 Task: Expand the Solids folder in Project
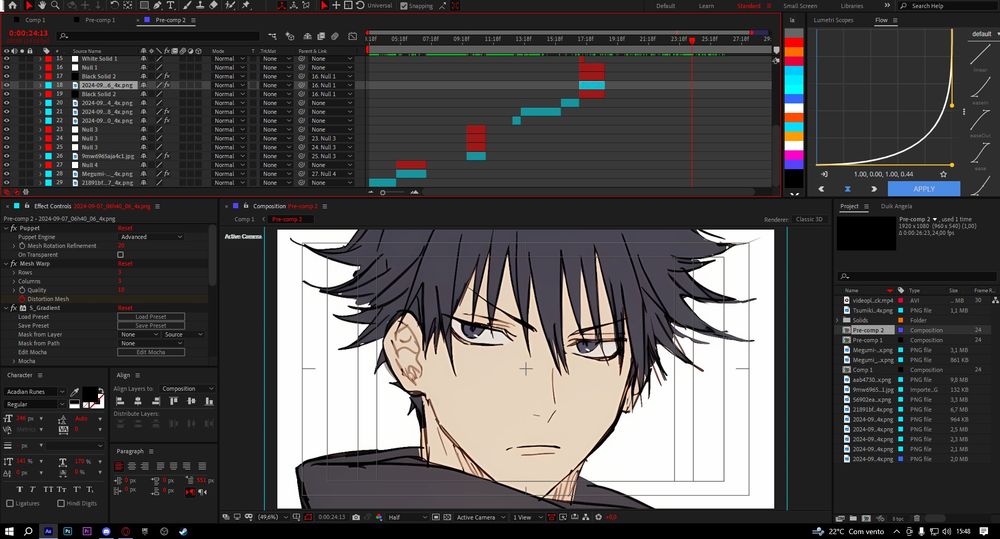tap(837, 320)
